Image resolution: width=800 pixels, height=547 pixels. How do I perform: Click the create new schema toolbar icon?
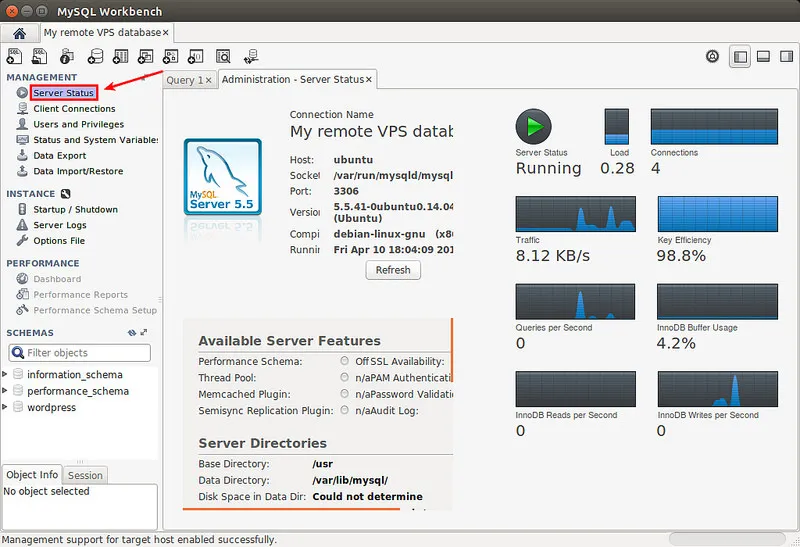[95, 56]
